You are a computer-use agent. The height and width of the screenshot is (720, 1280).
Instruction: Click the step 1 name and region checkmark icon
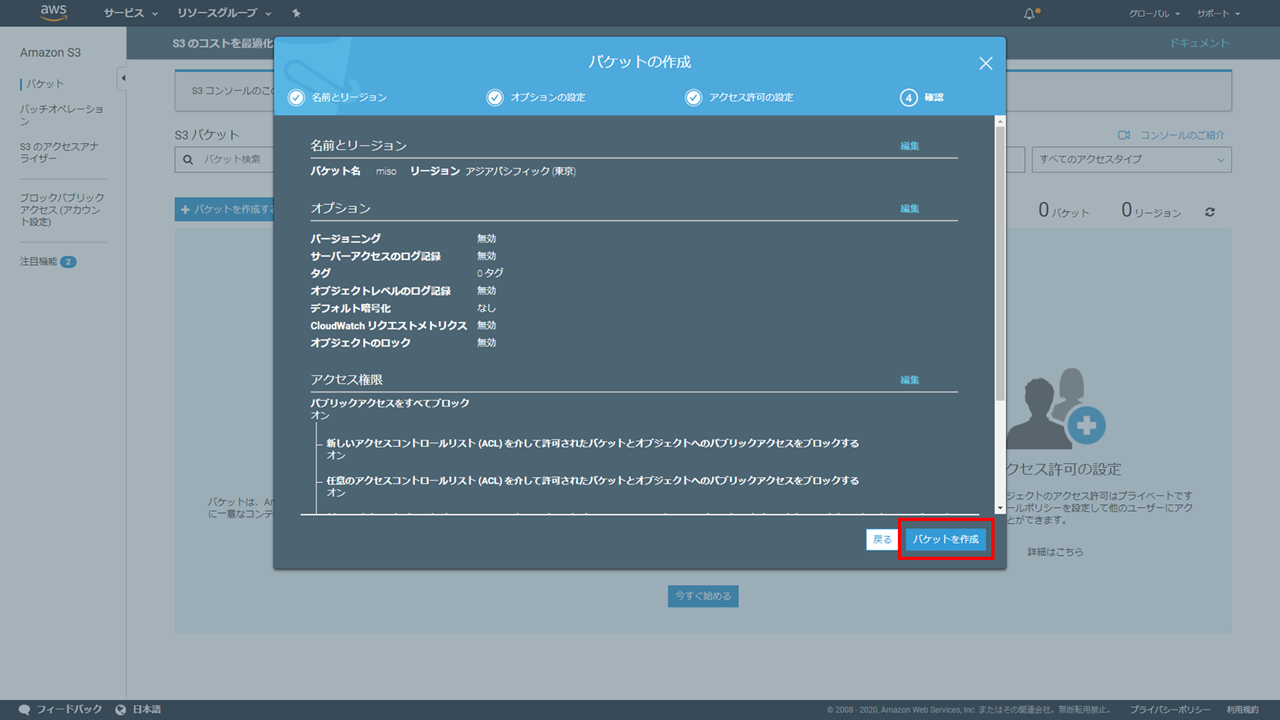[295, 98]
